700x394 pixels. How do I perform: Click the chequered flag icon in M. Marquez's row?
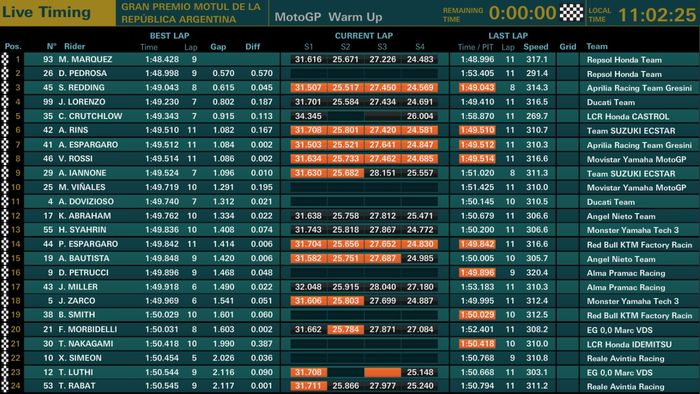pyautogui.click(x=5, y=59)
